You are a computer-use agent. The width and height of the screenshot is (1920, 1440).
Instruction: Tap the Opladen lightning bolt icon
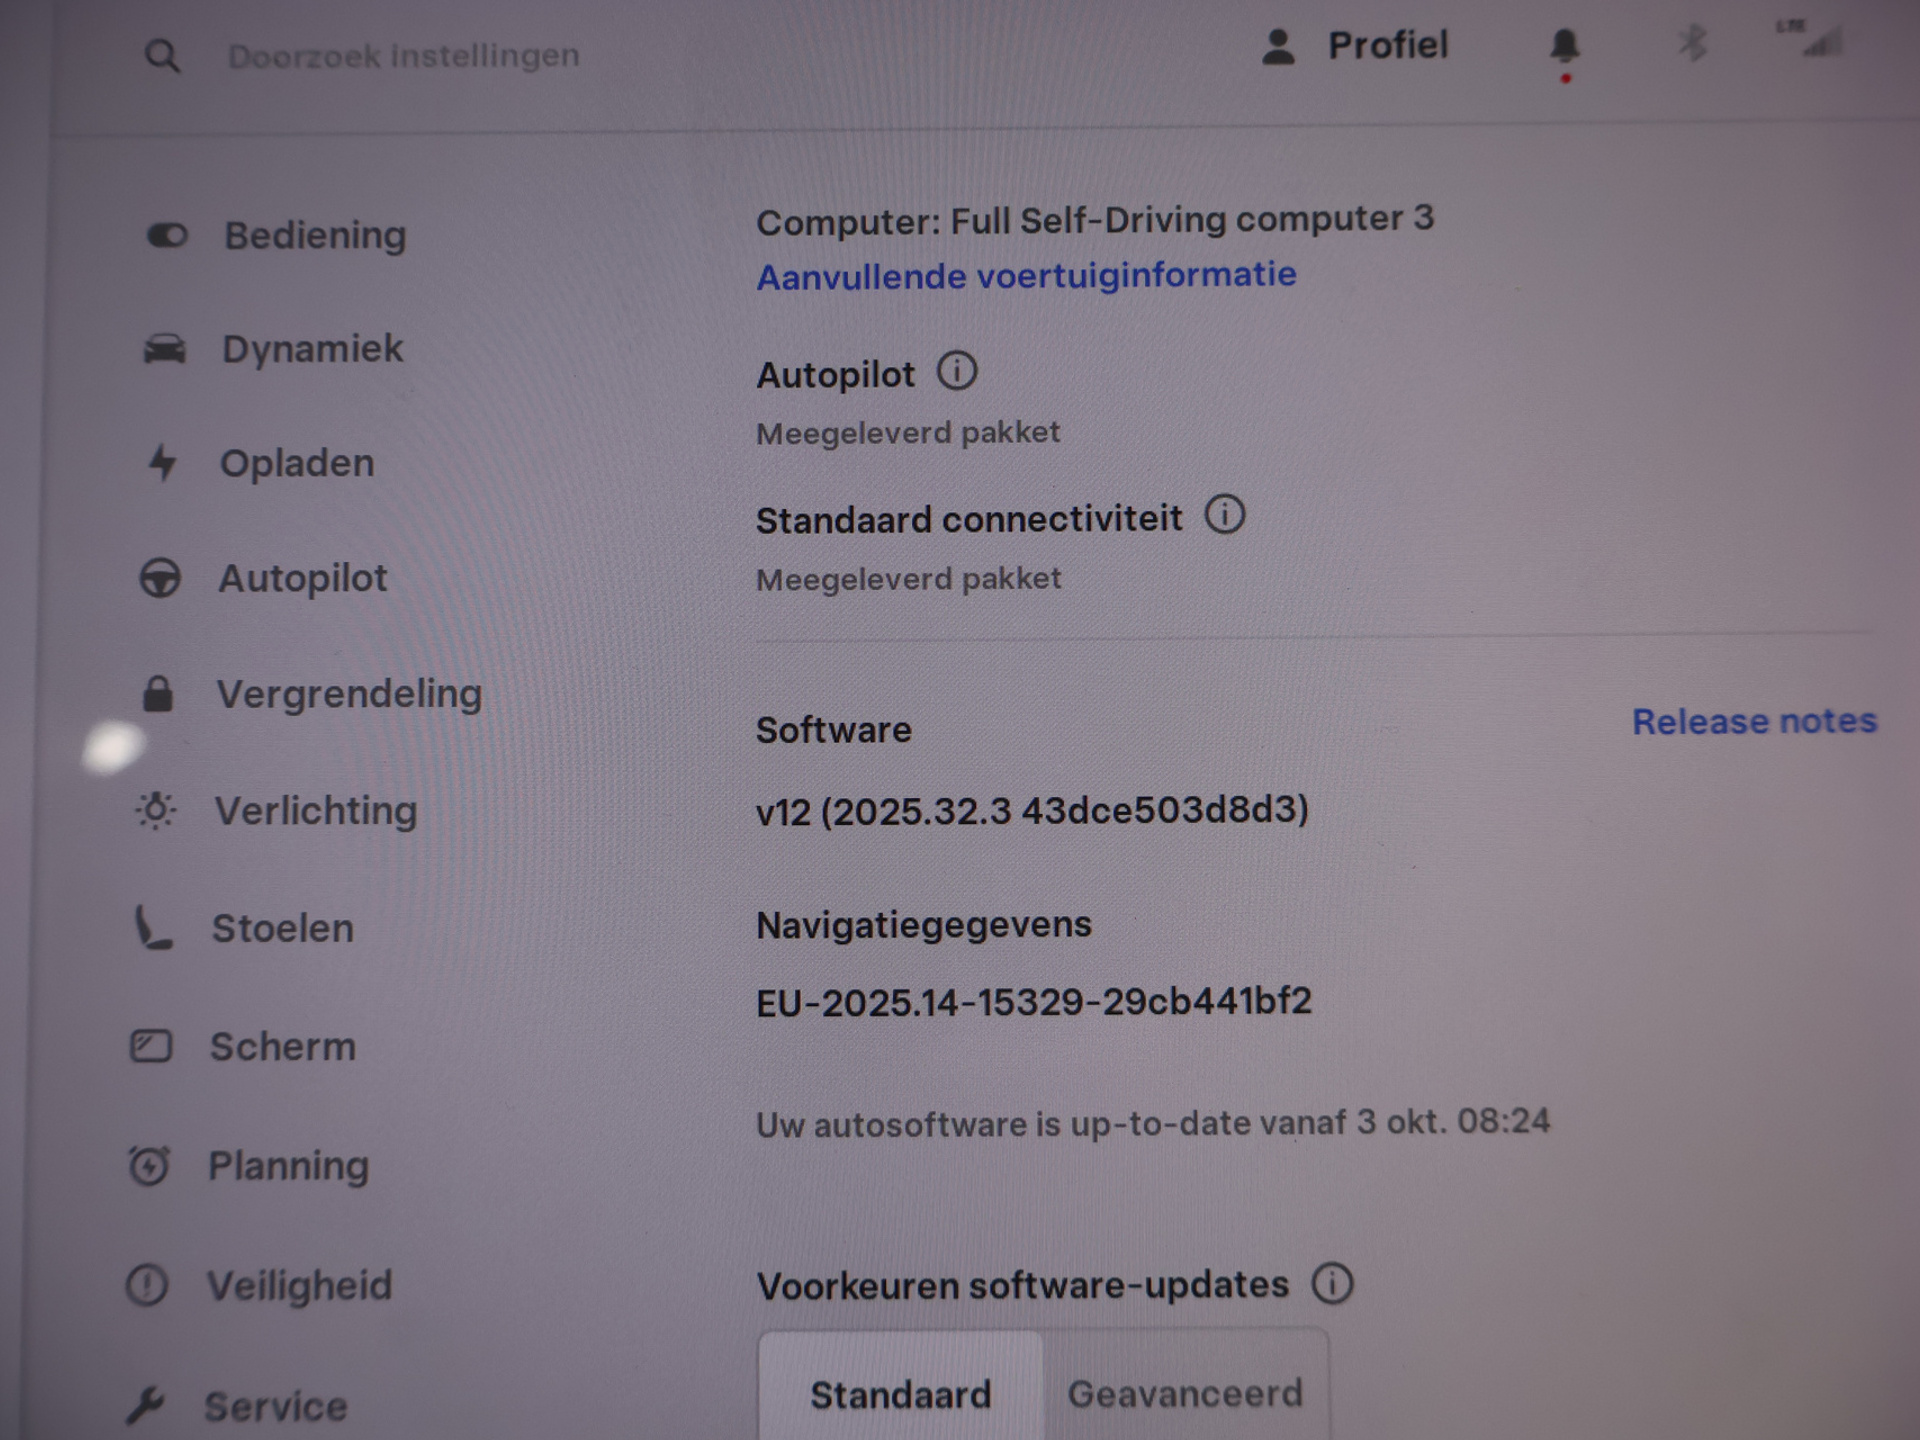pyautogui.click(x=162, y=463)
